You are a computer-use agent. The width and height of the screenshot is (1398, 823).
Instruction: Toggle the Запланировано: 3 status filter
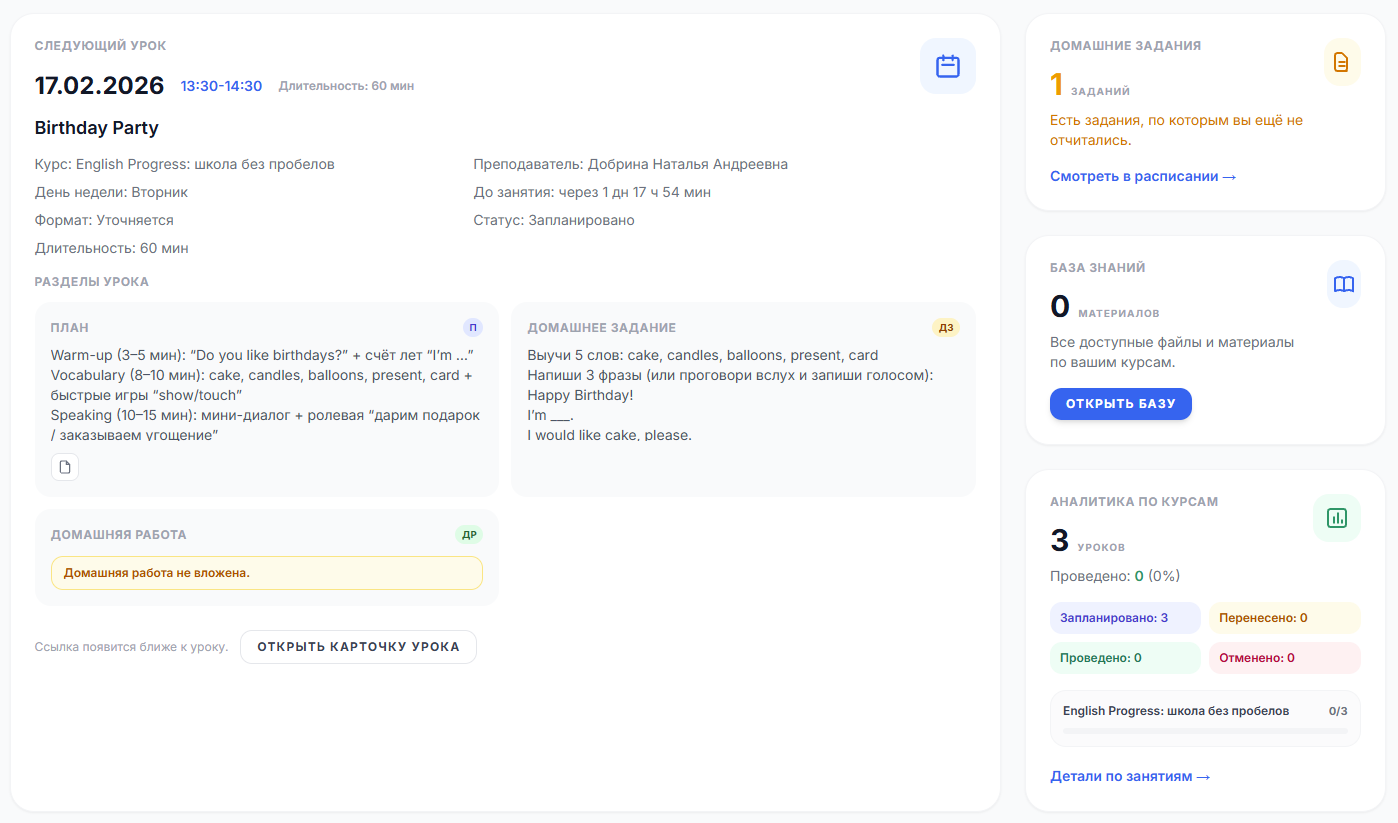point(1125,619)
